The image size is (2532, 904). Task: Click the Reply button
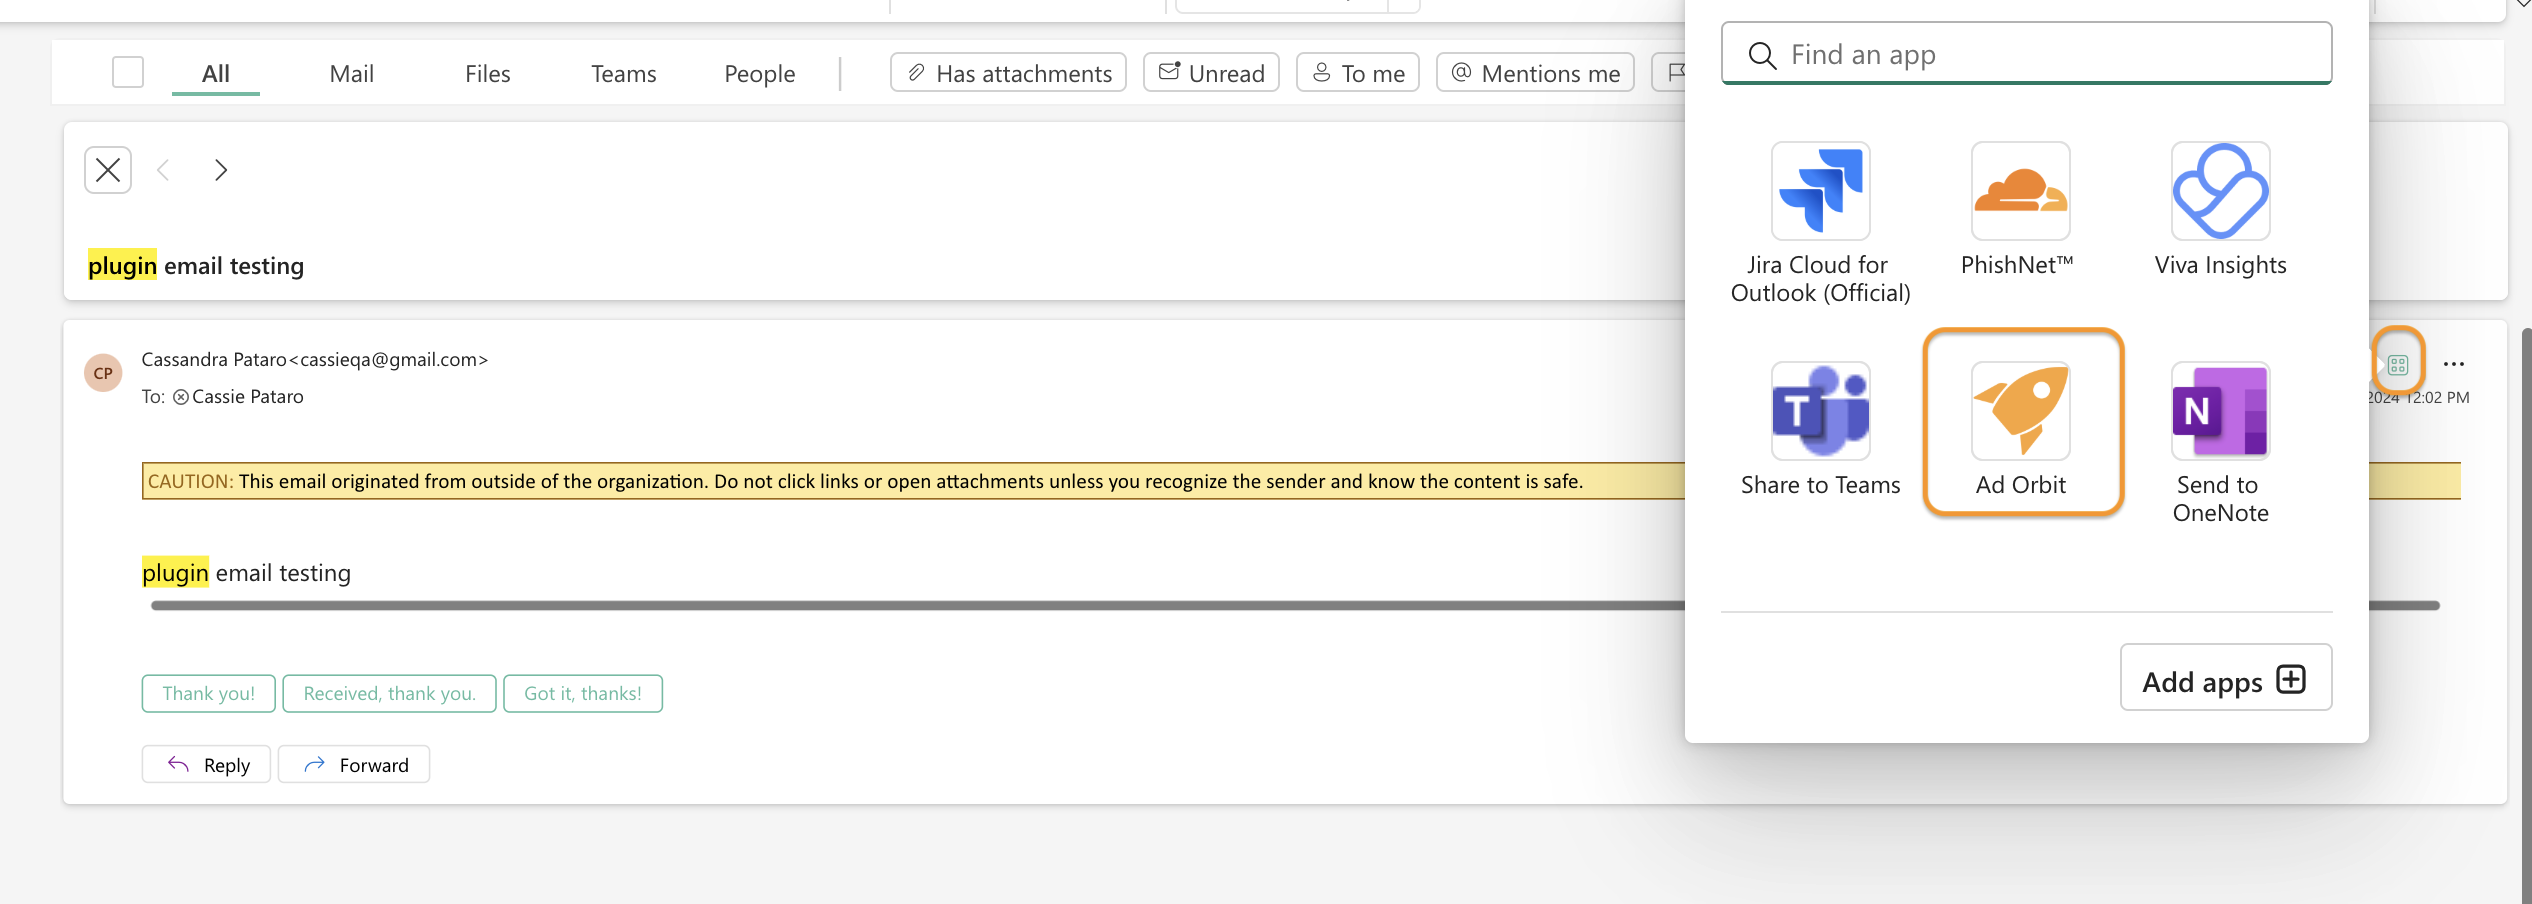pos(206,765)
